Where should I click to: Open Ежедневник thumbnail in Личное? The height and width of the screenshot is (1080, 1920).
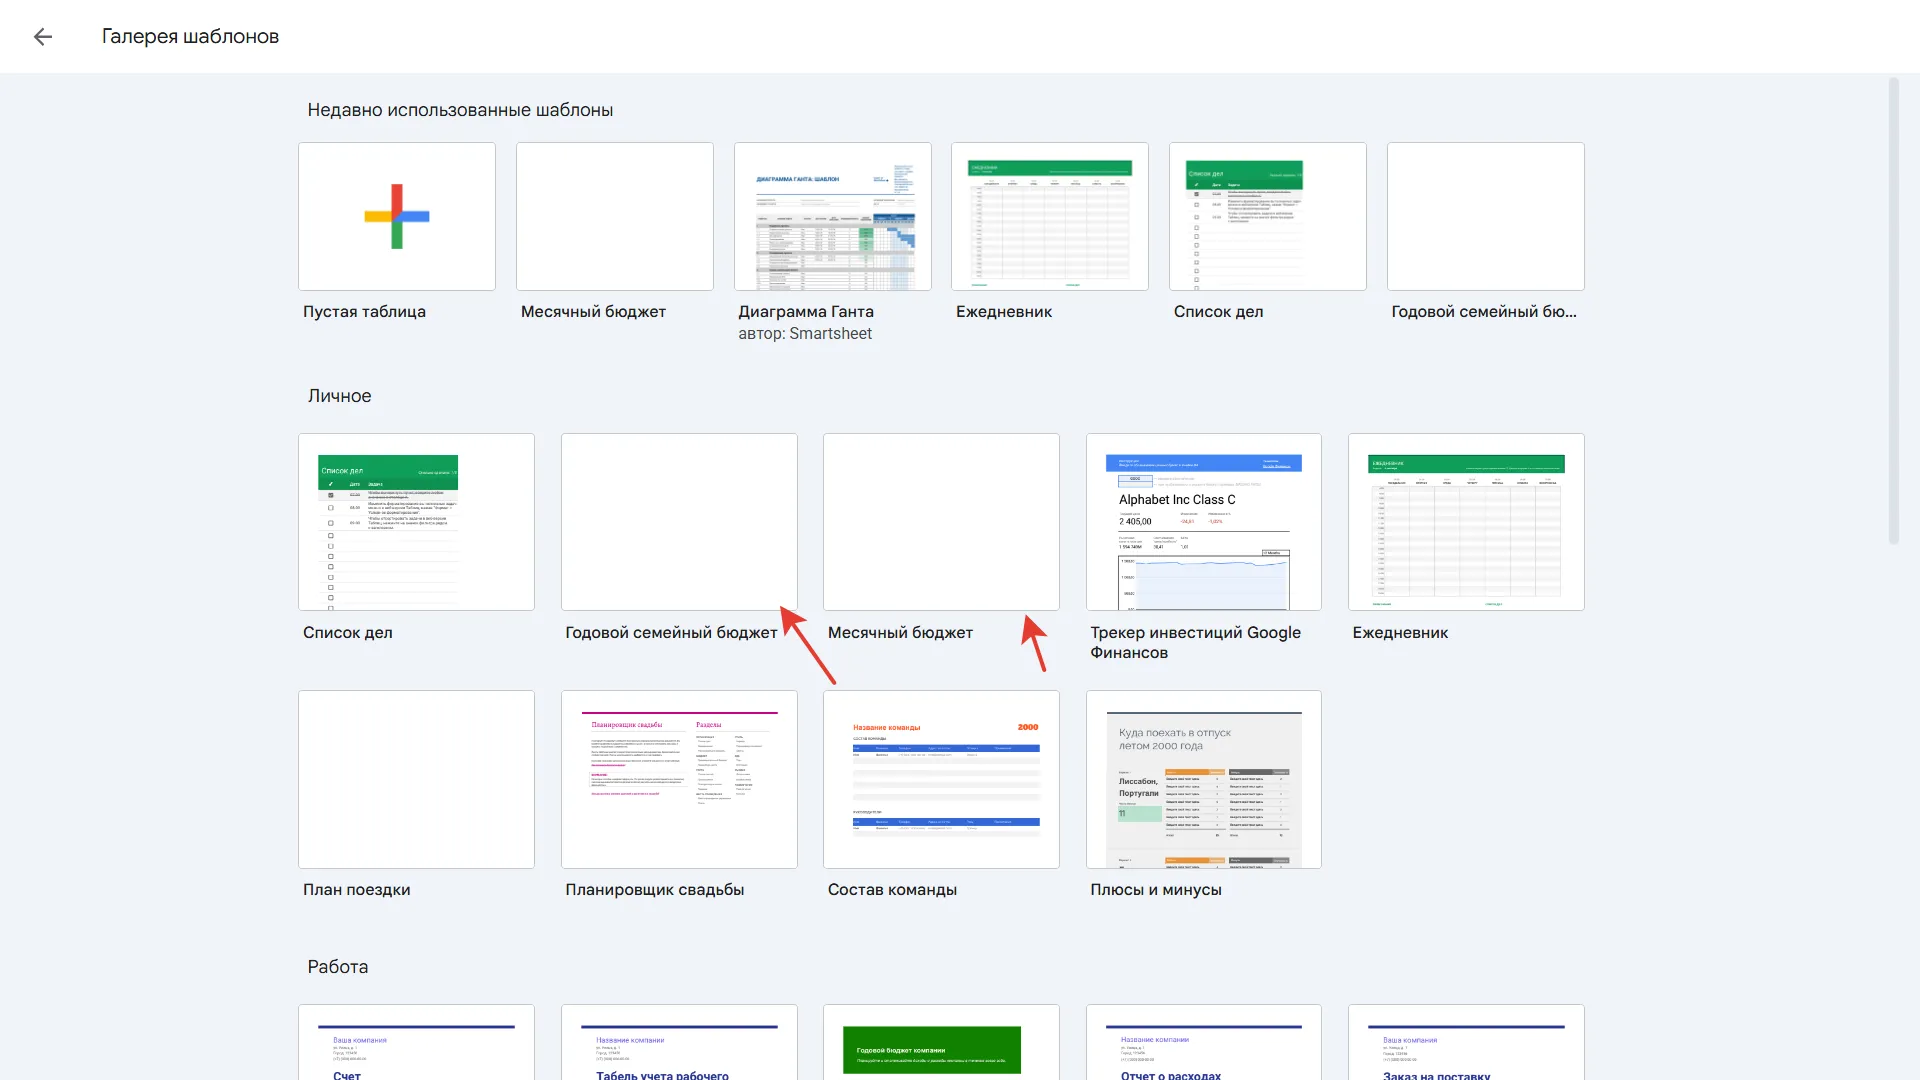pyautogui.click(x=1466, y=522)
